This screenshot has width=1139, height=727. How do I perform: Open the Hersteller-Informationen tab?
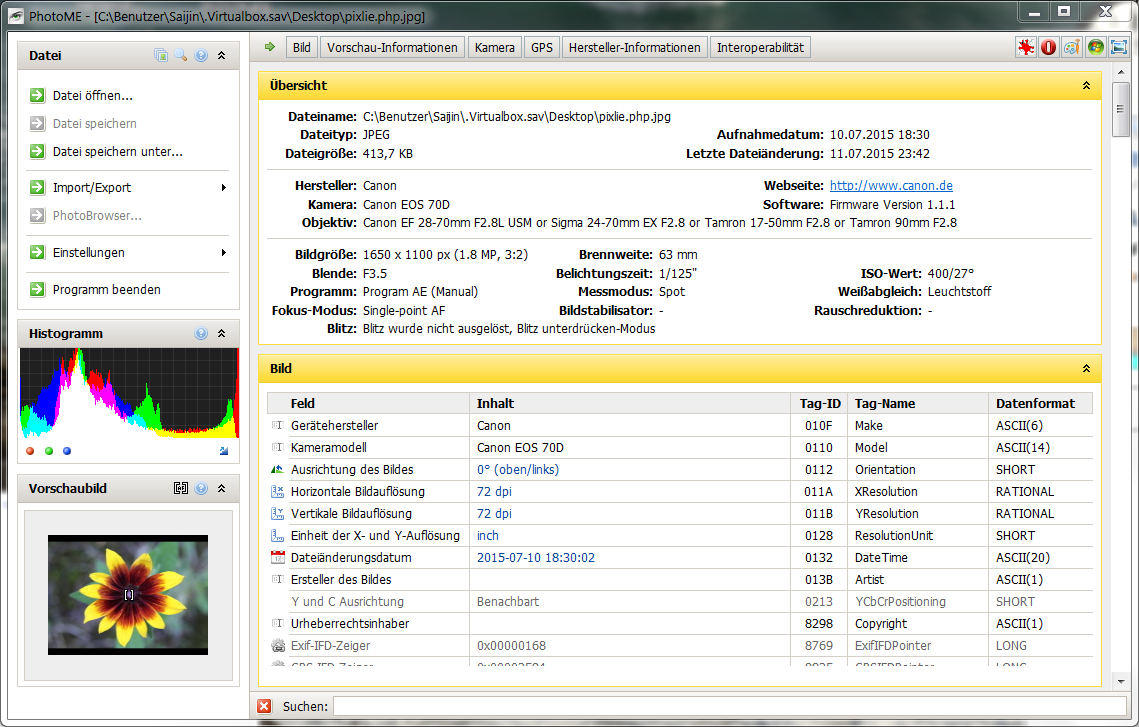pyautogui.click(x=635, y=47)
